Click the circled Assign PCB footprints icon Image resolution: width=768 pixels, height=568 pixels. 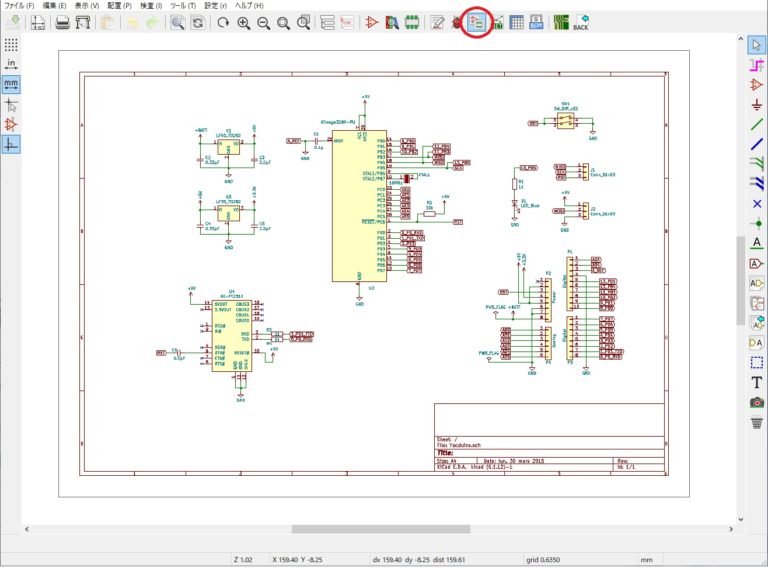pyautogui.click(x=477, y=23)
